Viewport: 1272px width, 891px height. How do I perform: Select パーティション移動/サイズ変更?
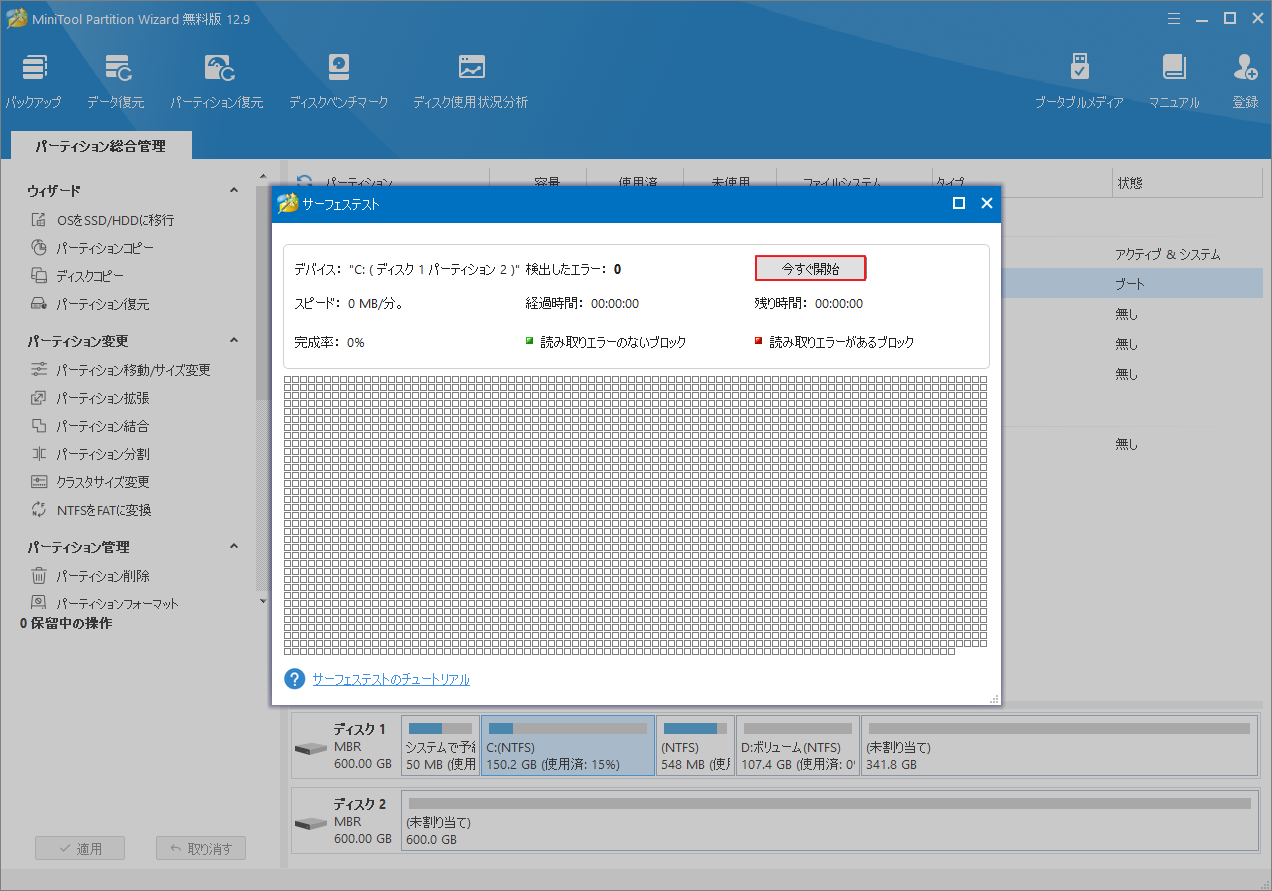121,370
